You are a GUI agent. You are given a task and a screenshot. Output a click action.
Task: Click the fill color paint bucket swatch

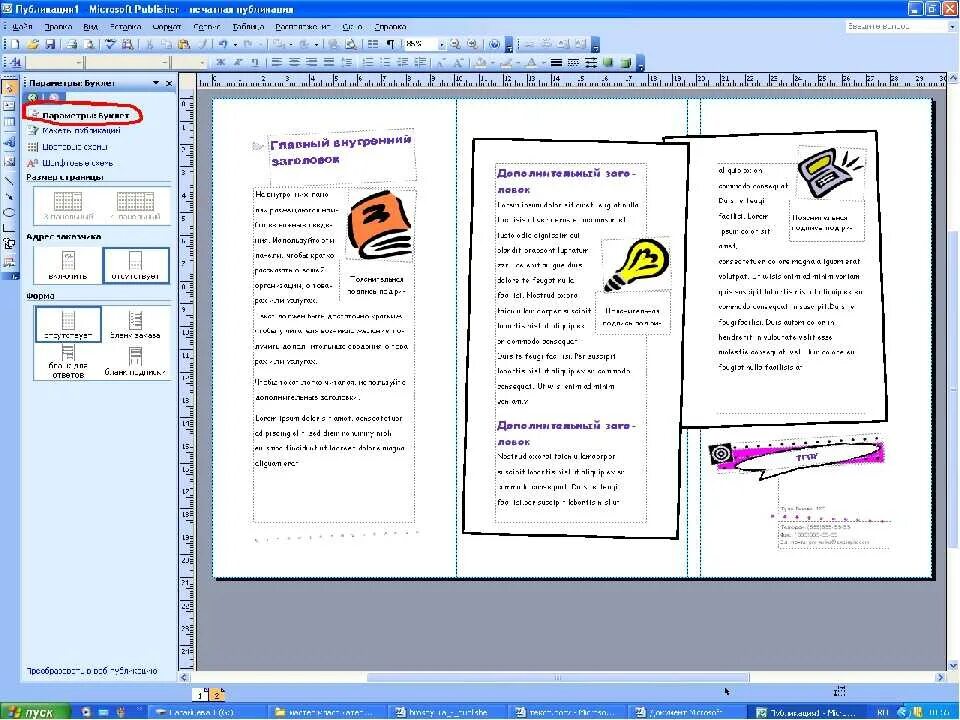tap(482, 62)
